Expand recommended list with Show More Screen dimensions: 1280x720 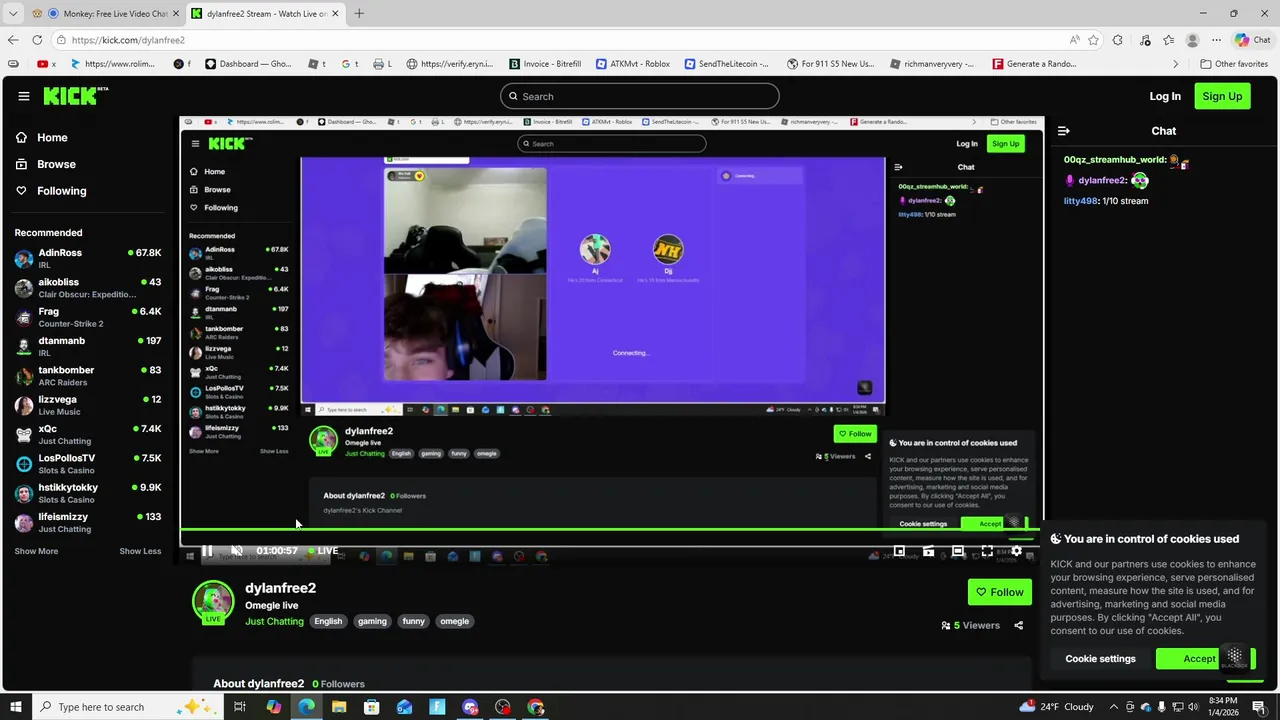click(x=36, y=551)
